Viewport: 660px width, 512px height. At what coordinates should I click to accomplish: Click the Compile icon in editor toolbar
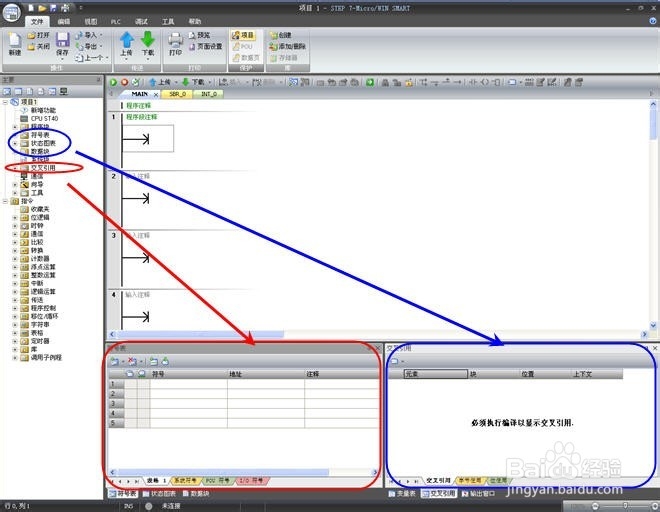point(135,83)
